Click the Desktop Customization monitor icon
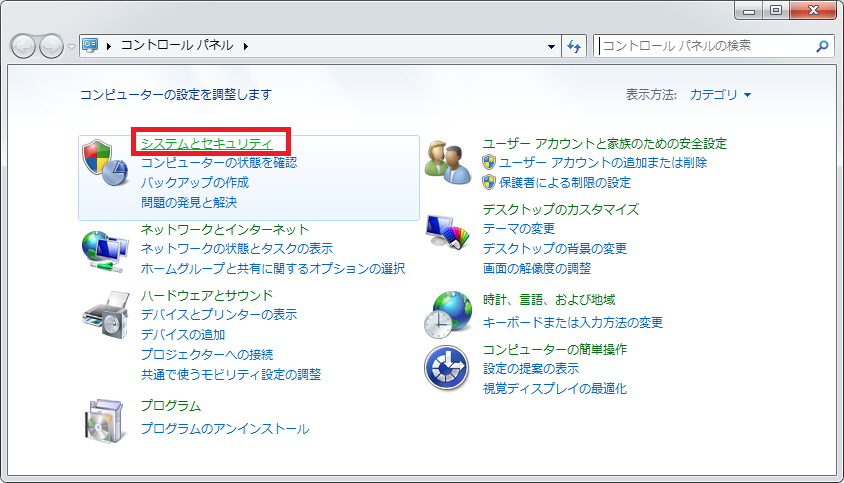The height and width of the screenshot is (483, 844). pos(447,236)
